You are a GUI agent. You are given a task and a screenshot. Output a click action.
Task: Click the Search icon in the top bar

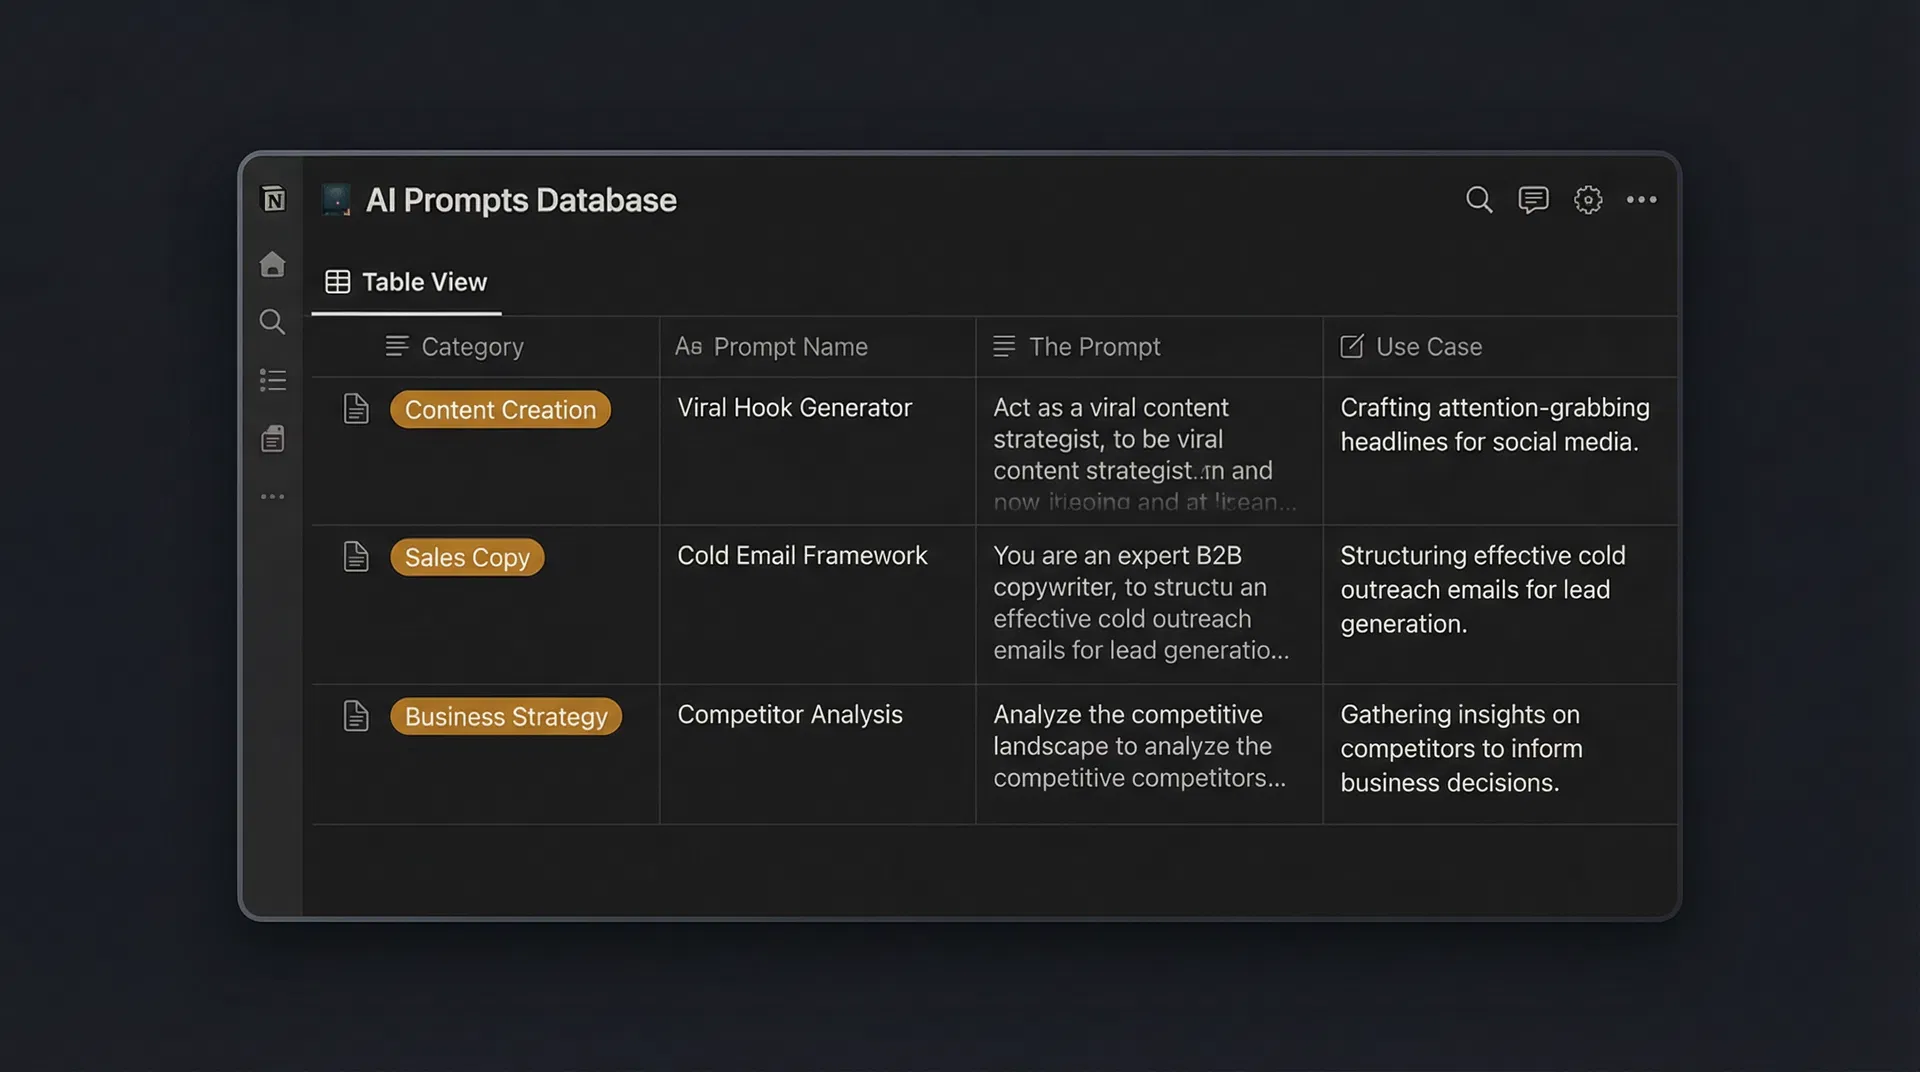[1479, 199]
